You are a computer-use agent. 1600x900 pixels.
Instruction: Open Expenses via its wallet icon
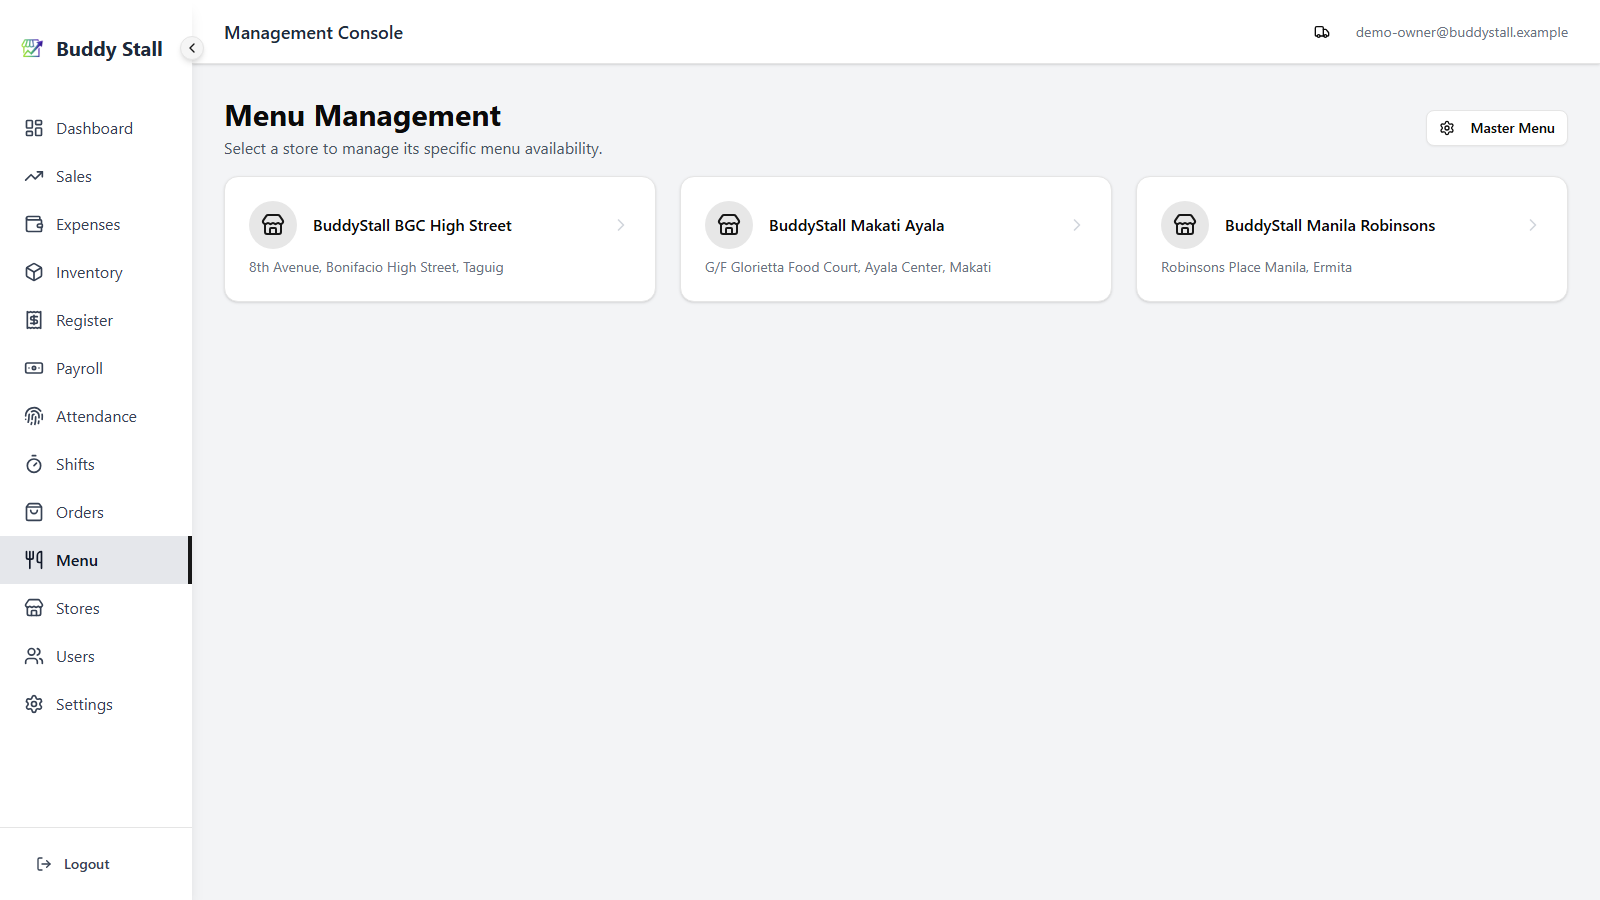click(34, 224)
